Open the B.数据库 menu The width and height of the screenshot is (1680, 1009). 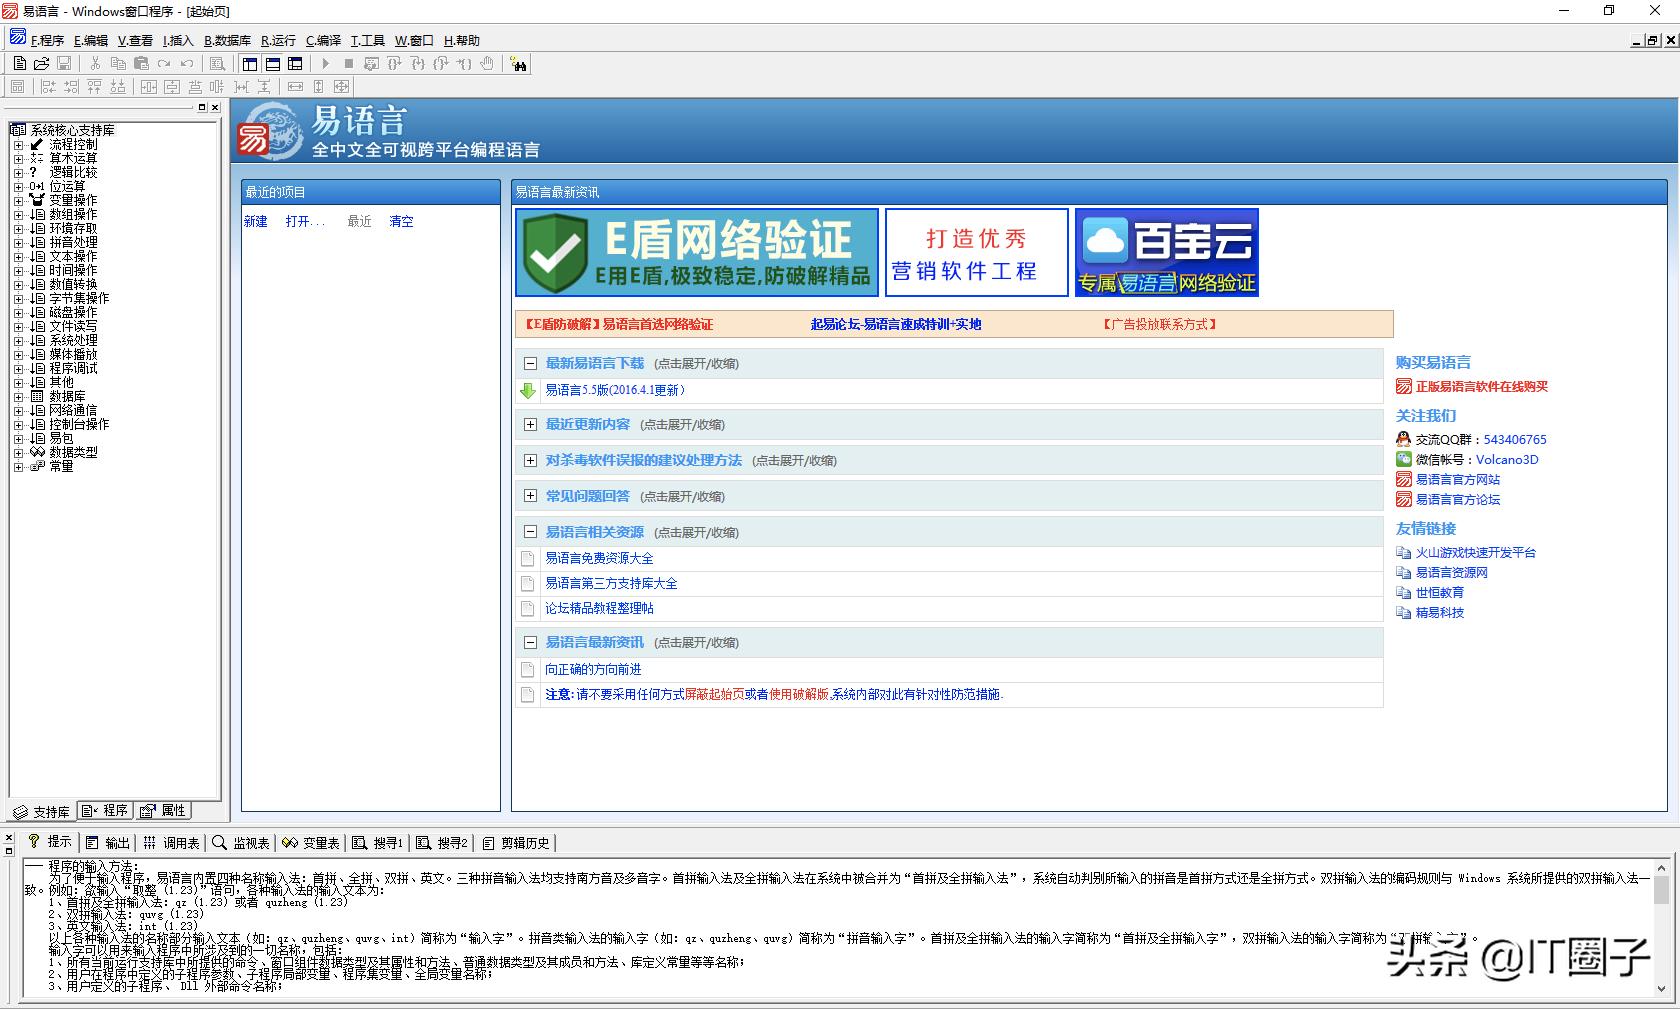228,40
